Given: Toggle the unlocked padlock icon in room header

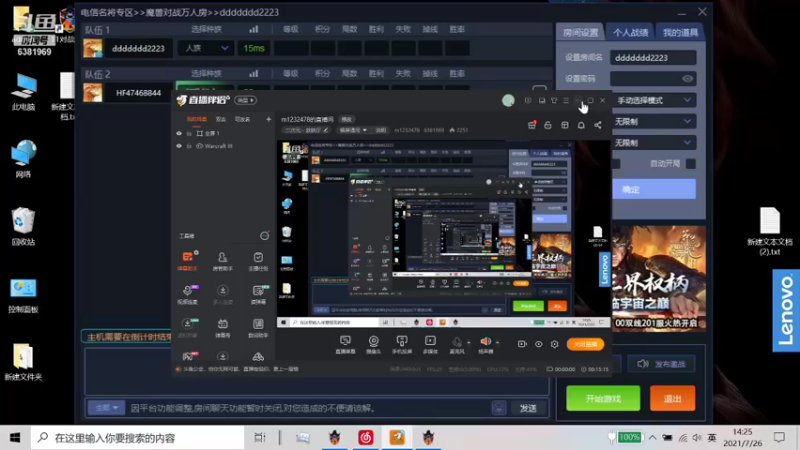Looking at the screenshot, I should click(548, 125).
